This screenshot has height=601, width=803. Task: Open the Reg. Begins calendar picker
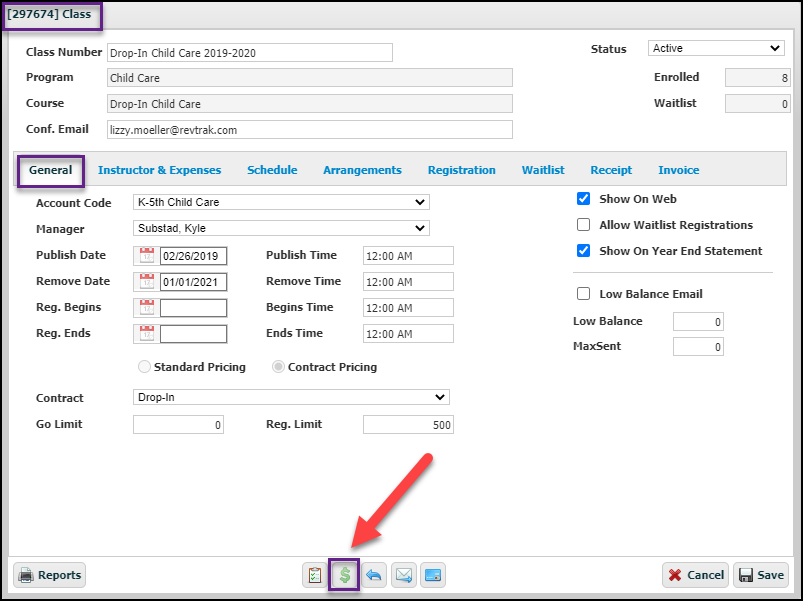[x=146, y=308]
